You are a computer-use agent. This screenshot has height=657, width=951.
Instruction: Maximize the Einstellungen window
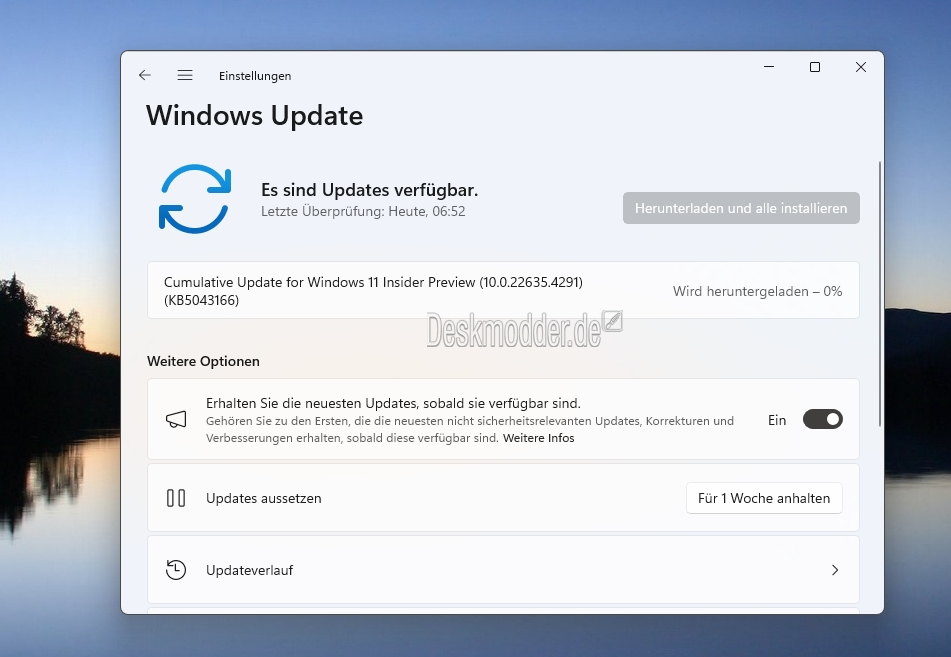[815, 67]
